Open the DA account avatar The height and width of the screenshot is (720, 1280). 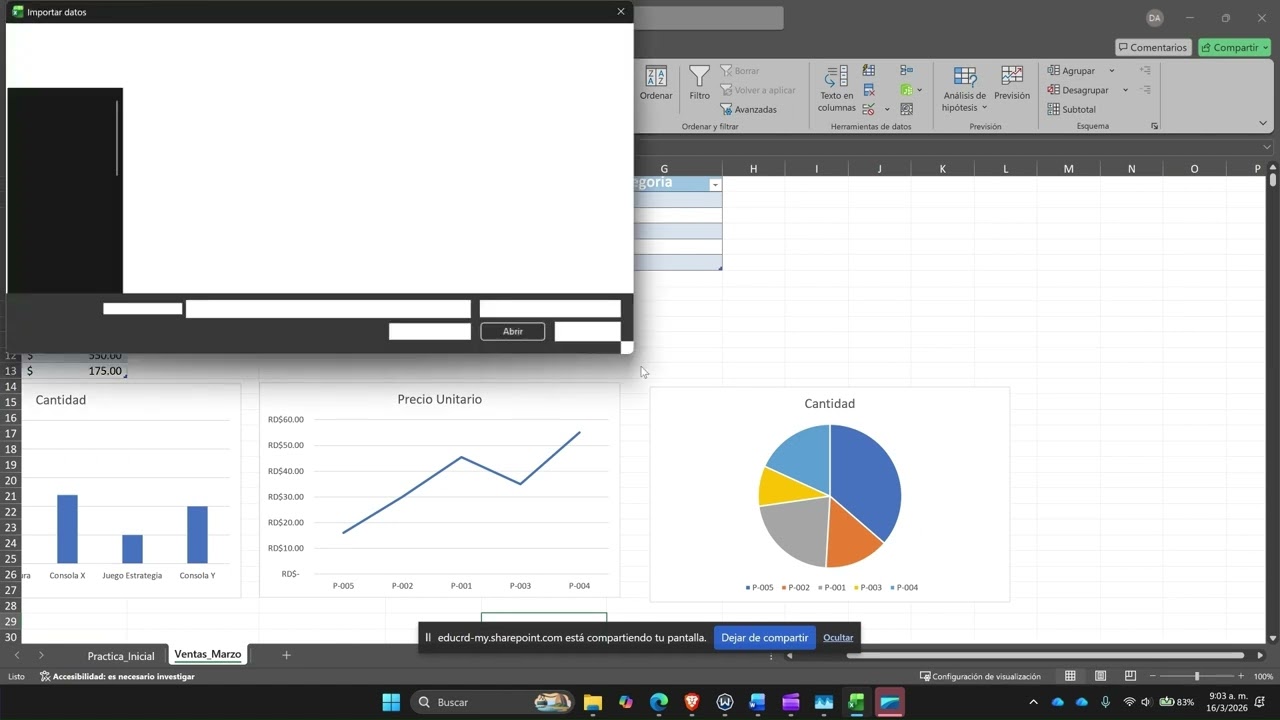pos(1155,18)
